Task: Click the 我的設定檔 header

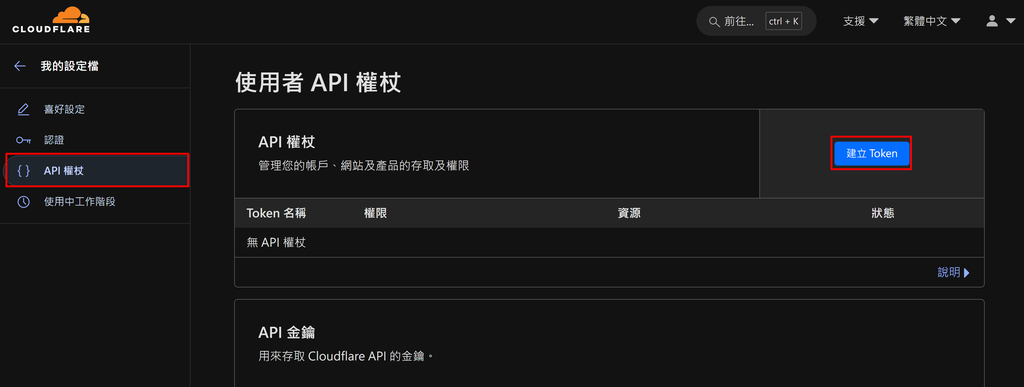Action: pyautogui.click(x=70, y=66)
